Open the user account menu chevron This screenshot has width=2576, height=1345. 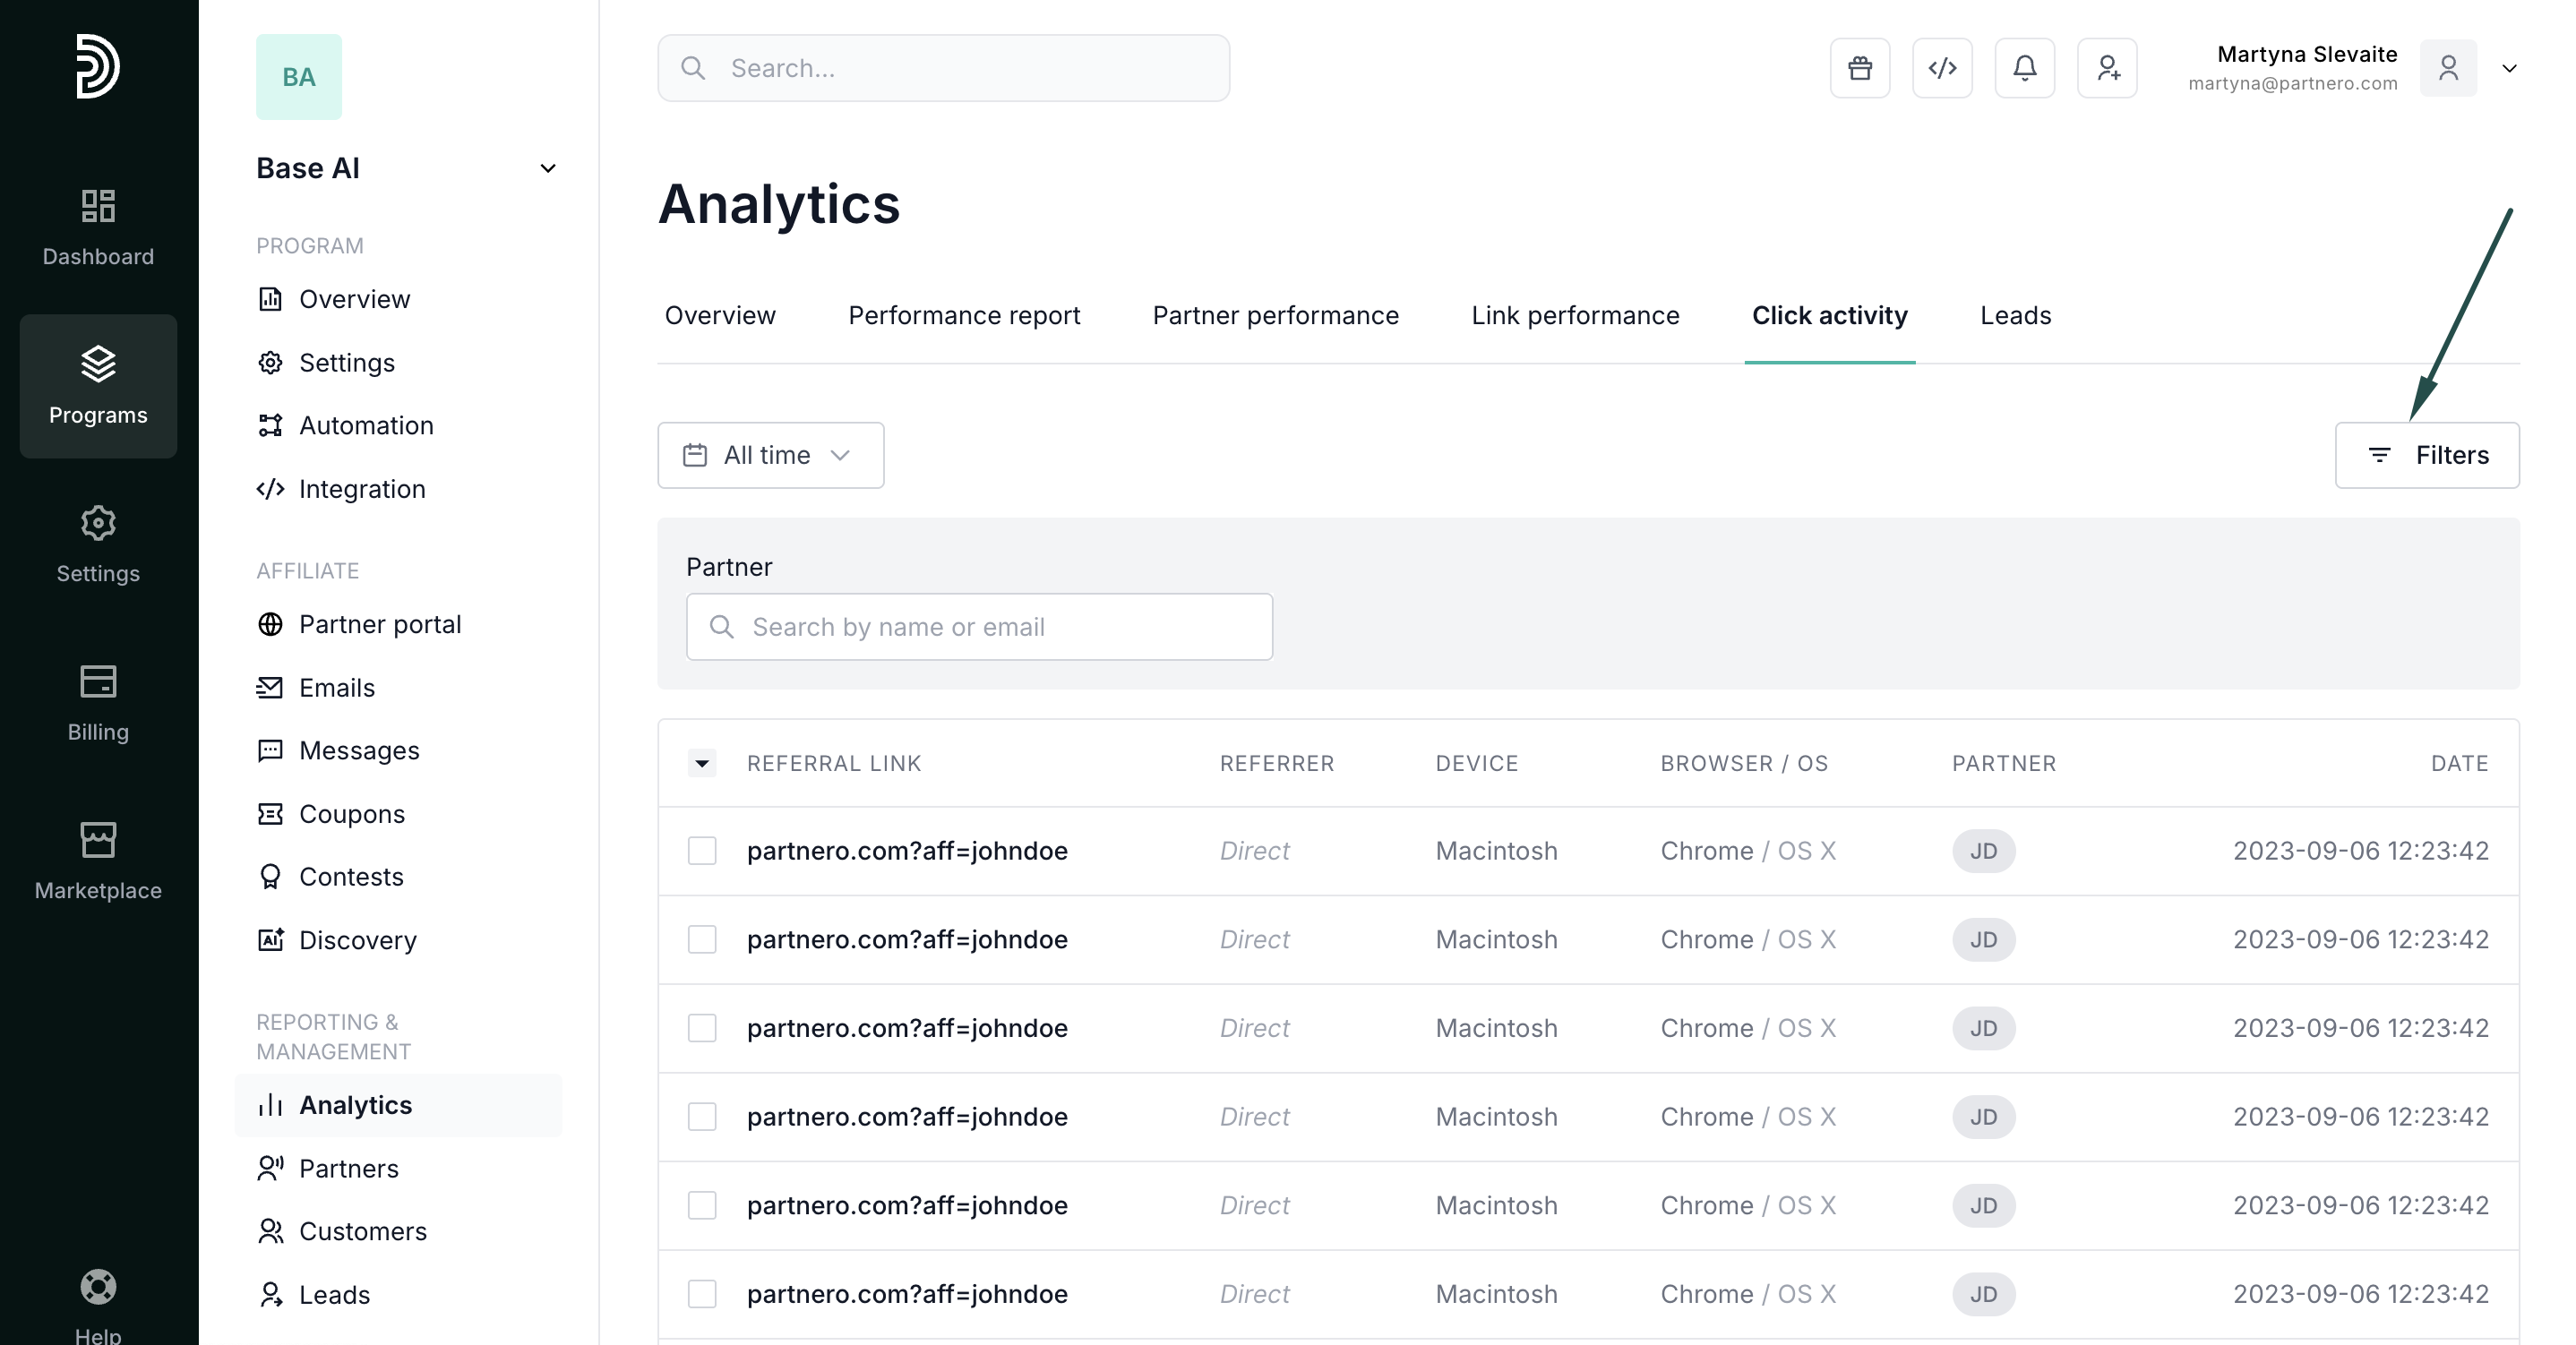pos(2509,68)
